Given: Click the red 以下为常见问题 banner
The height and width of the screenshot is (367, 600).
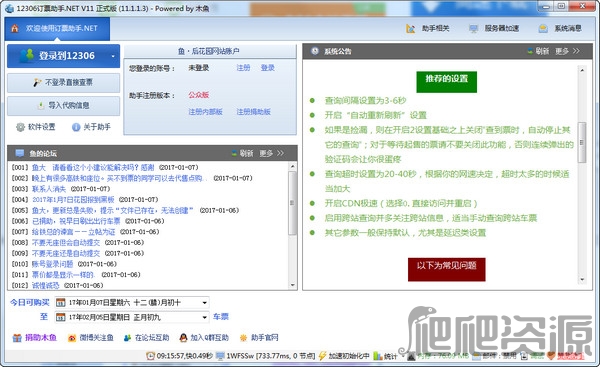Looking at the screenshot, I should [x=447, y=269].
